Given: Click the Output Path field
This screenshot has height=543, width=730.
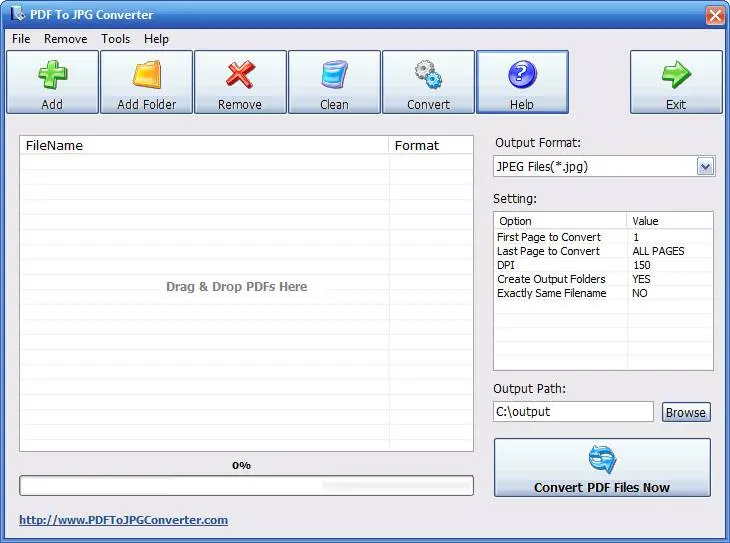Looking at the screenshot, I should pyautogui.click(x=573, y=412).
